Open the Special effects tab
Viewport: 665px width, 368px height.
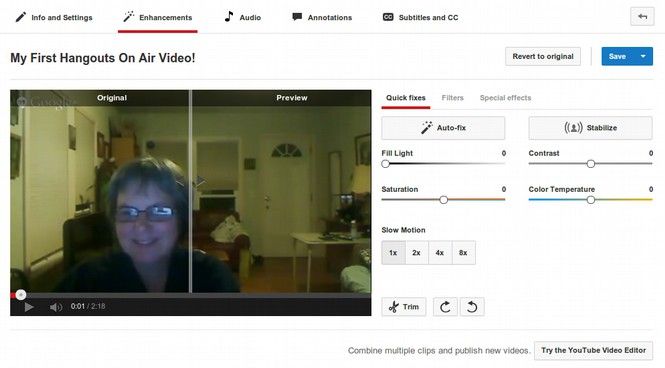tap(505, 98)
